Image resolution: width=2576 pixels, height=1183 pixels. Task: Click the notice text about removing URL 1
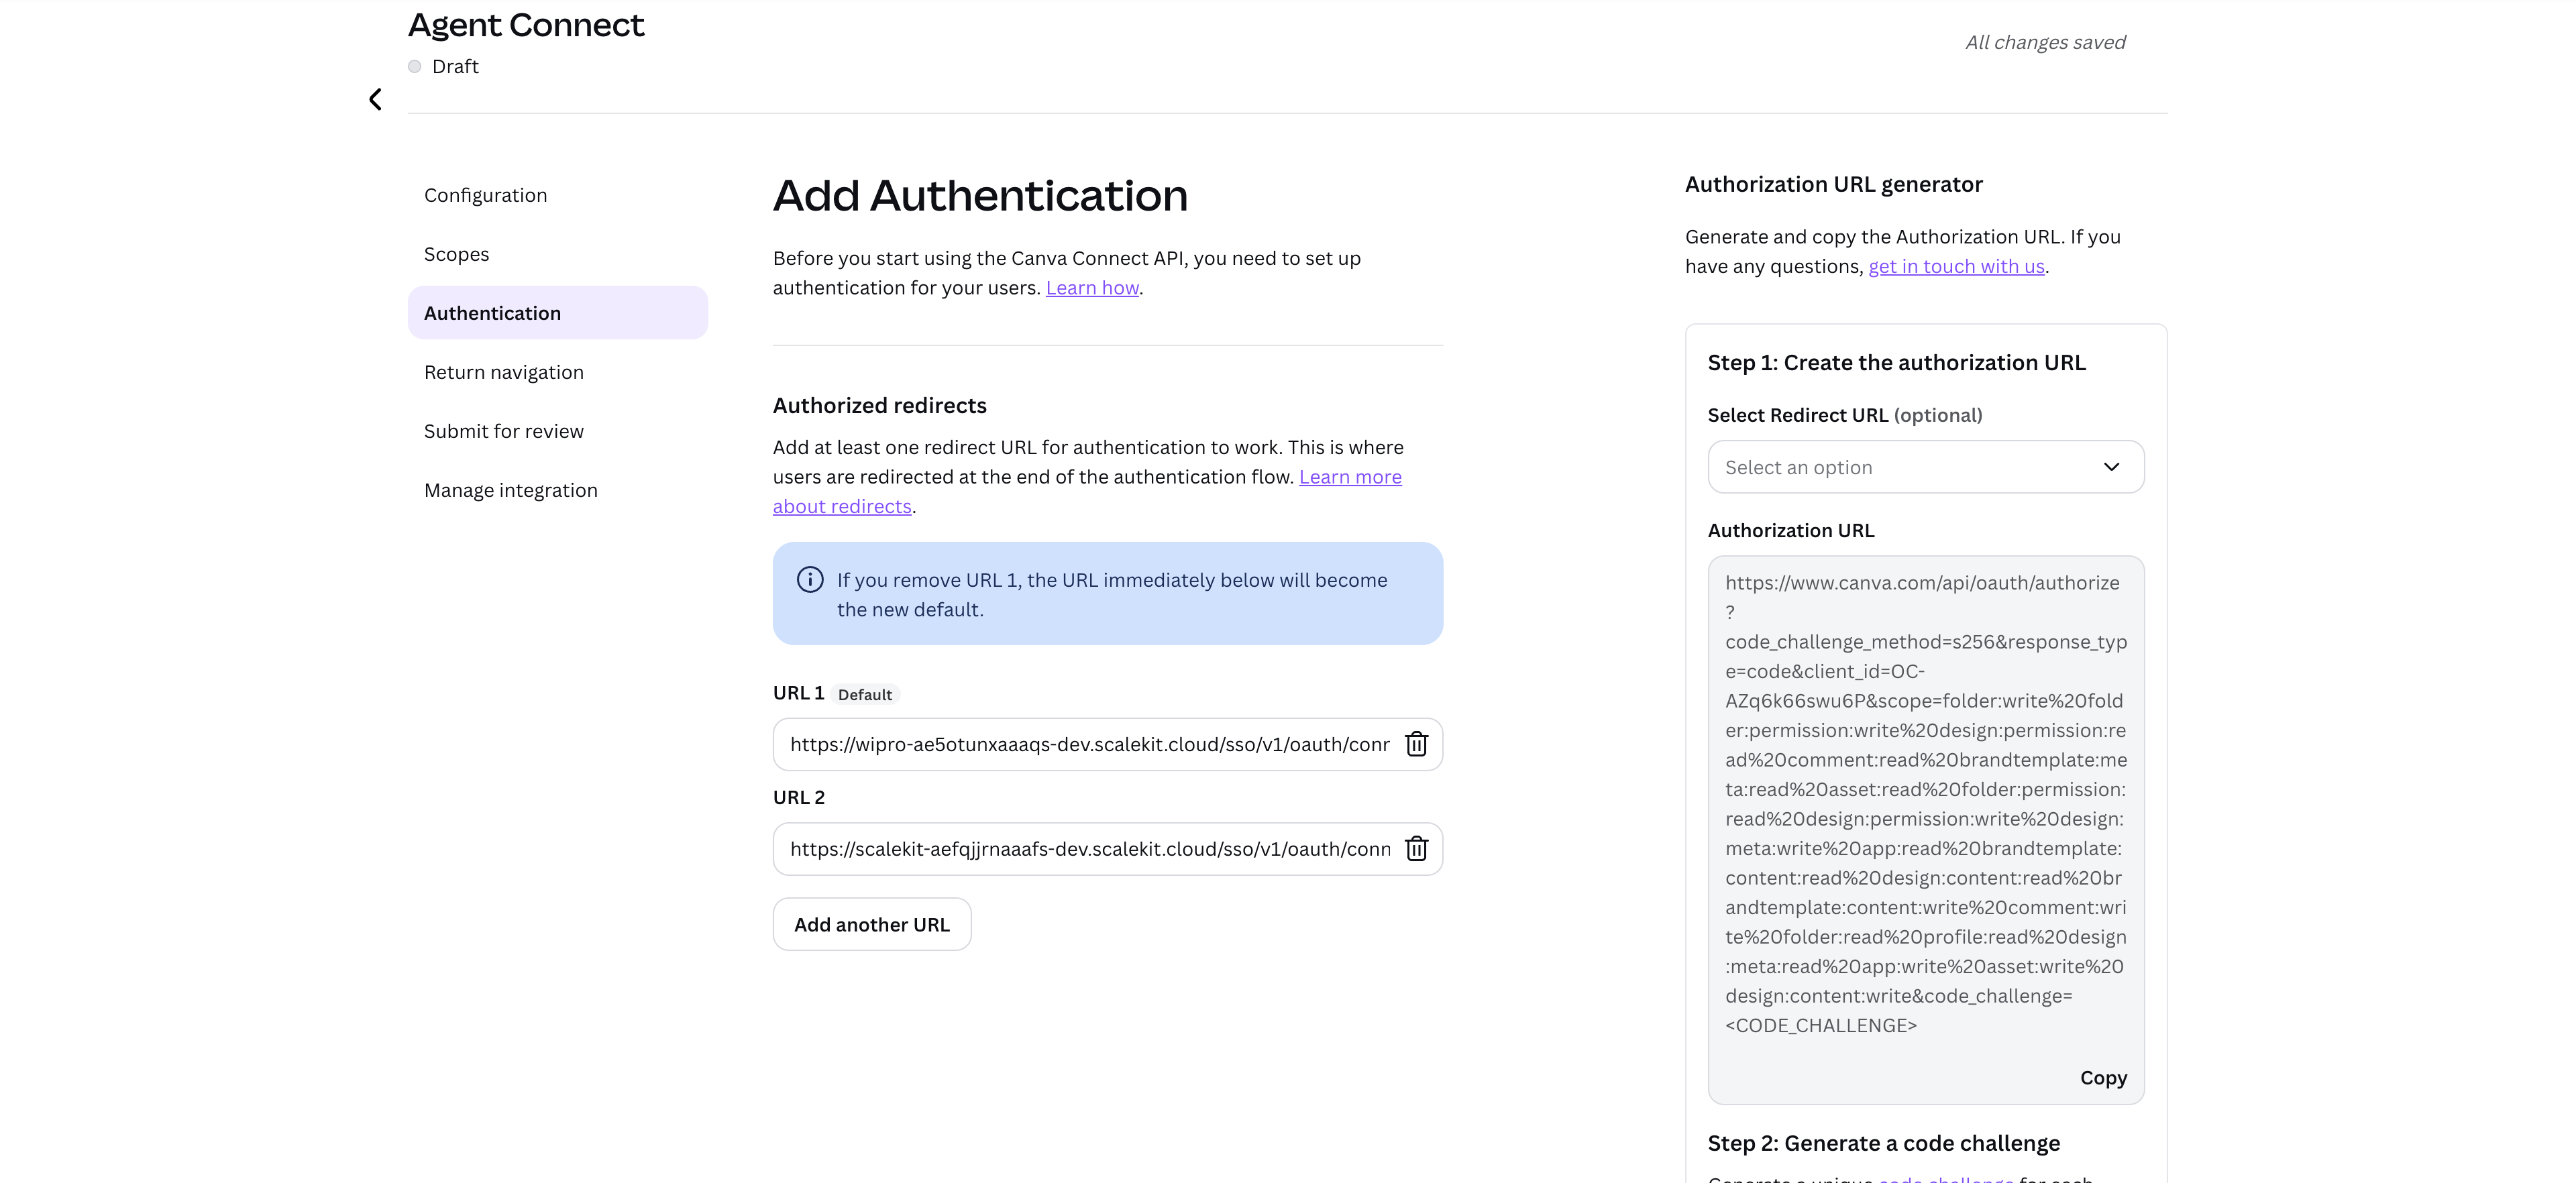tap(1111, 595)
